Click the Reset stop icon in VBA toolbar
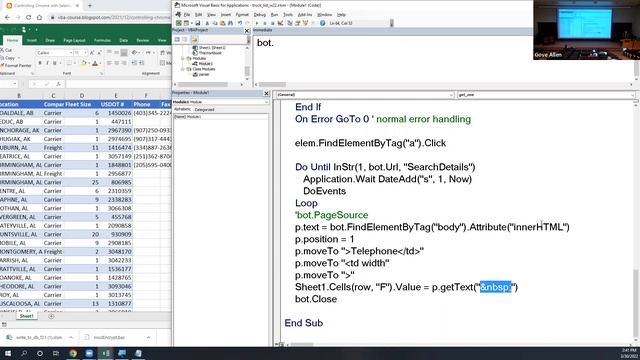The height and width of the screenshot is (360, 640). point(272,23)
